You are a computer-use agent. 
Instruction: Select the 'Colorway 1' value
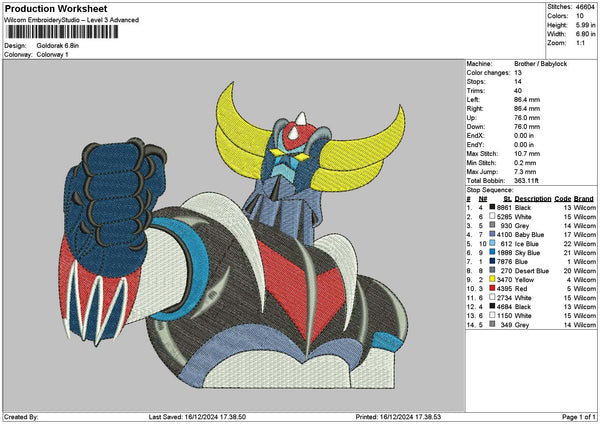tap(52, 54)
